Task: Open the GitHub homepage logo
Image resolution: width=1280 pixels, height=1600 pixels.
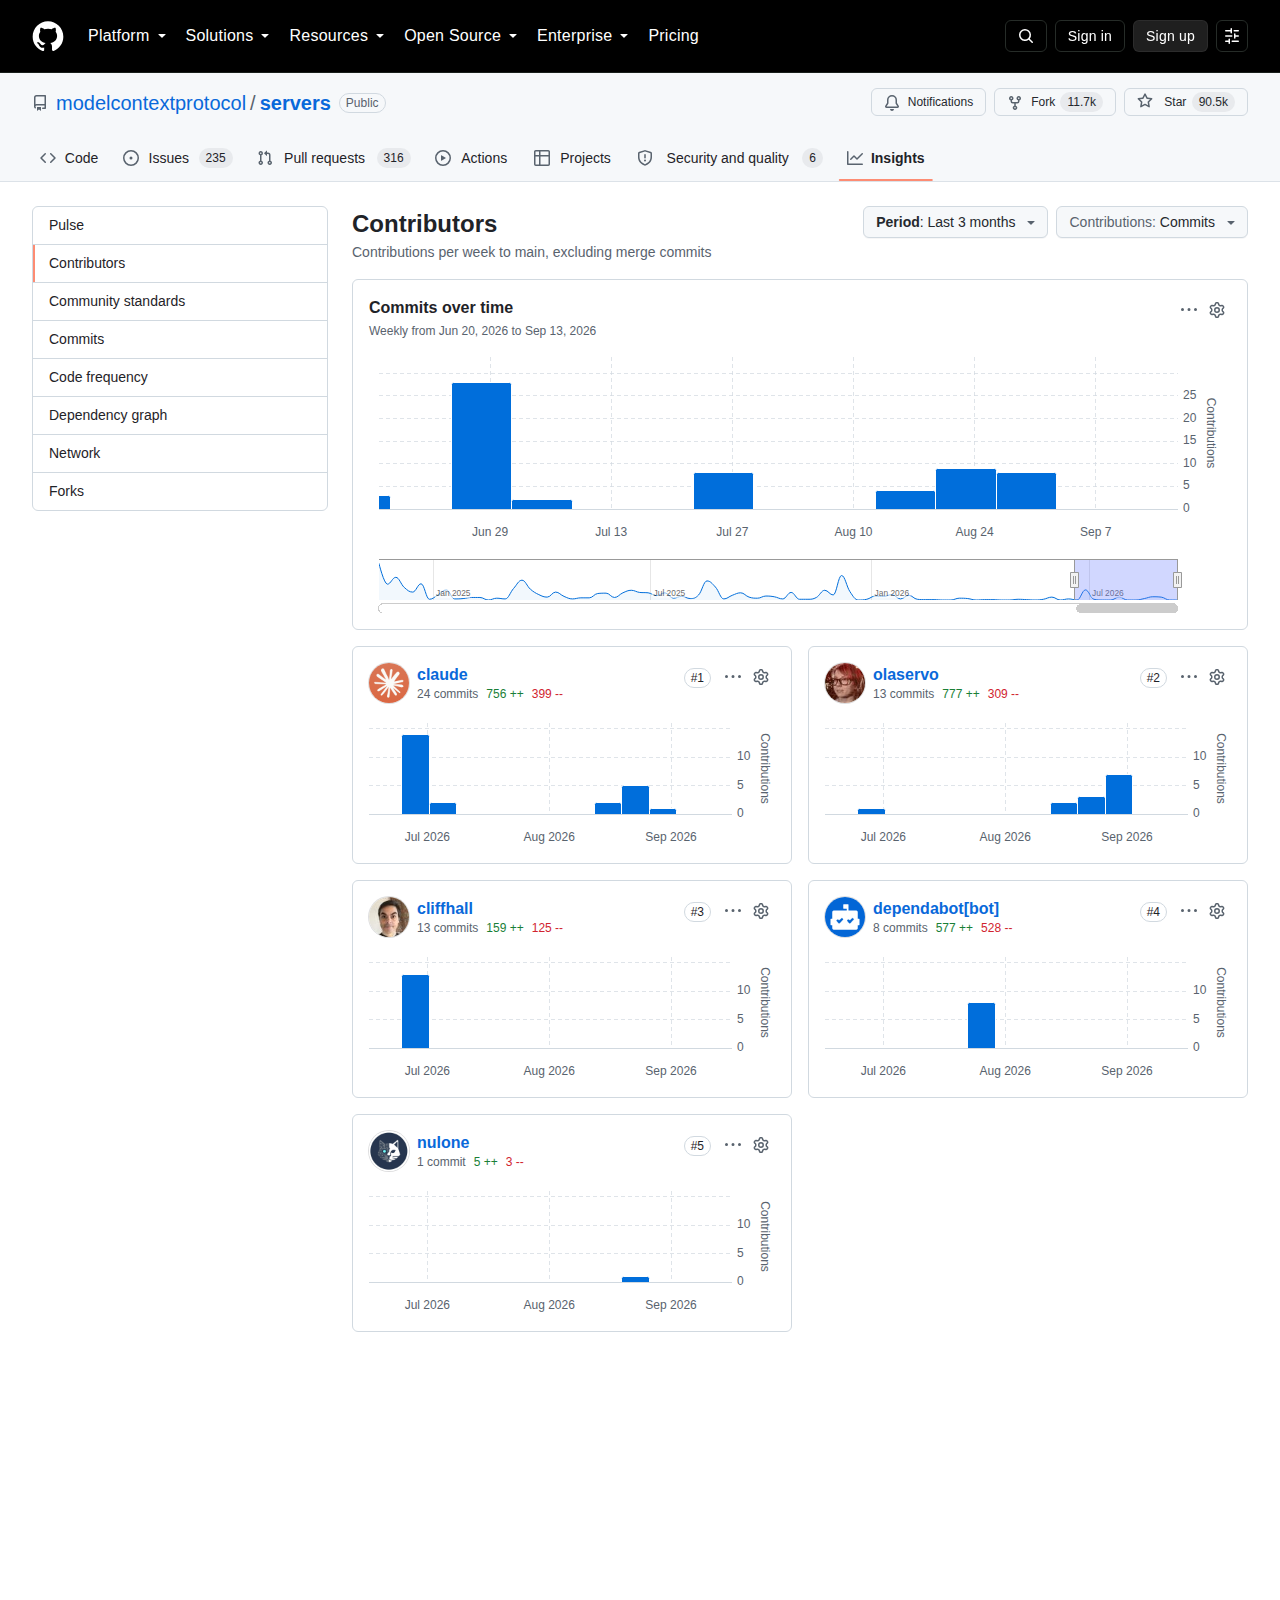Action: (x=48, y=36)
